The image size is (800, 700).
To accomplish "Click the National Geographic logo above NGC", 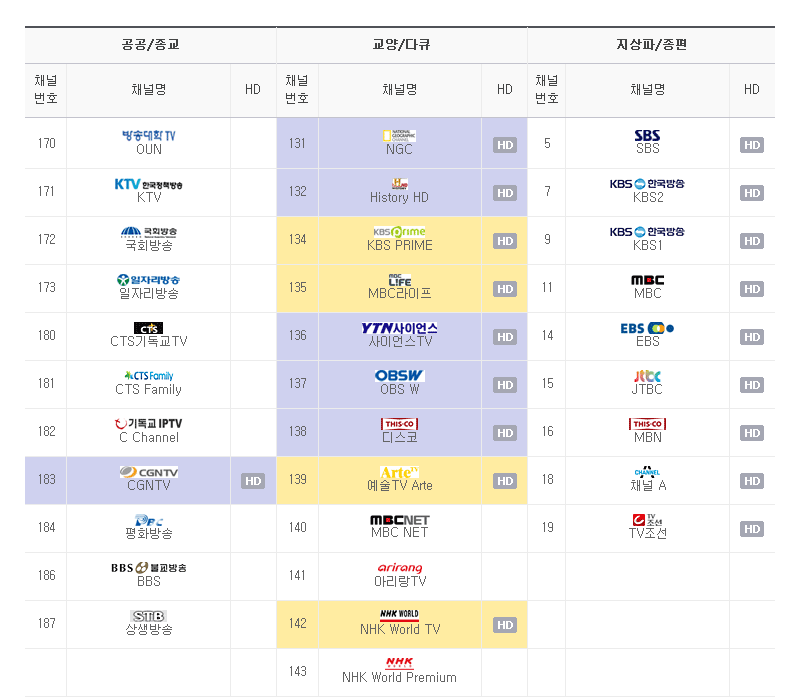I will [399, 136].
